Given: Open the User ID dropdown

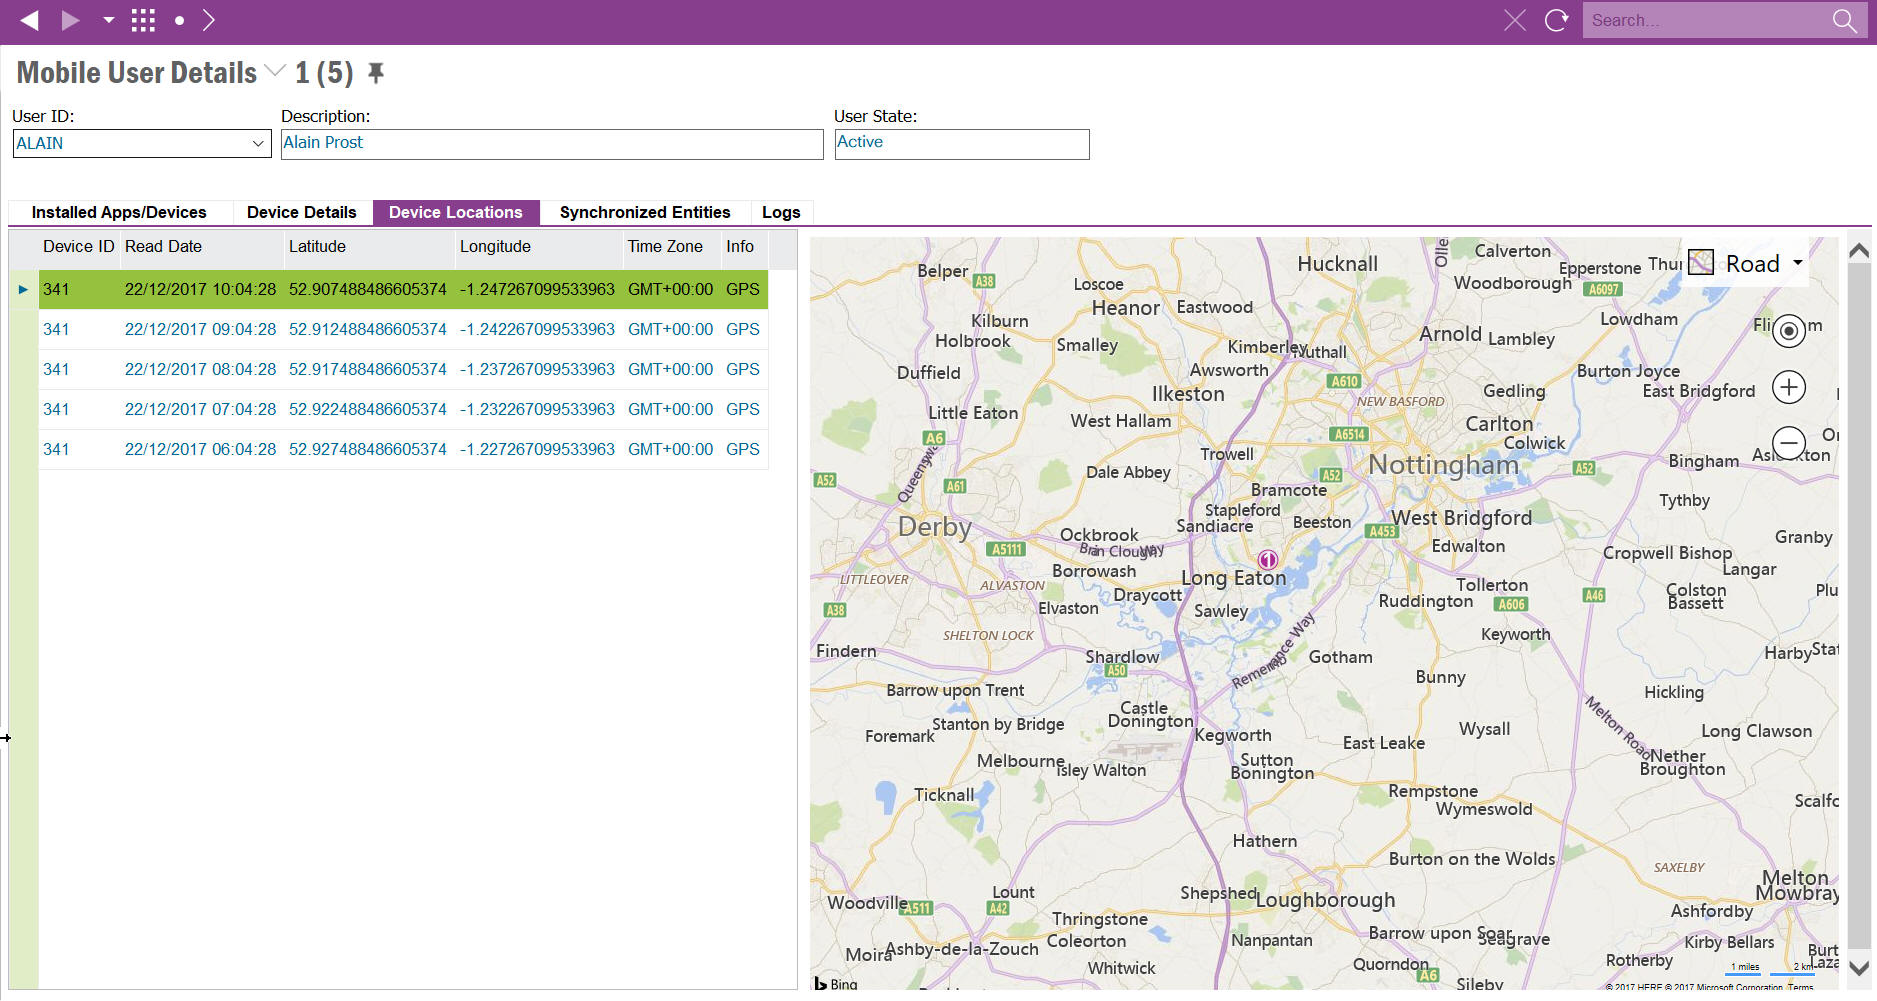Looking at the screenshot, I should point(257,144).
